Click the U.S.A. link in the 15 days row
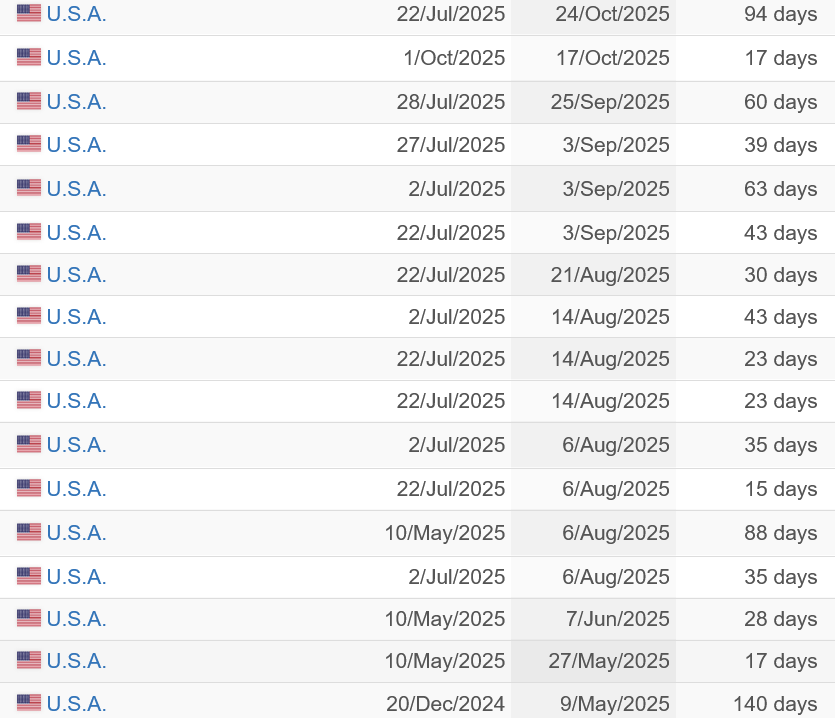 point(76,489)
